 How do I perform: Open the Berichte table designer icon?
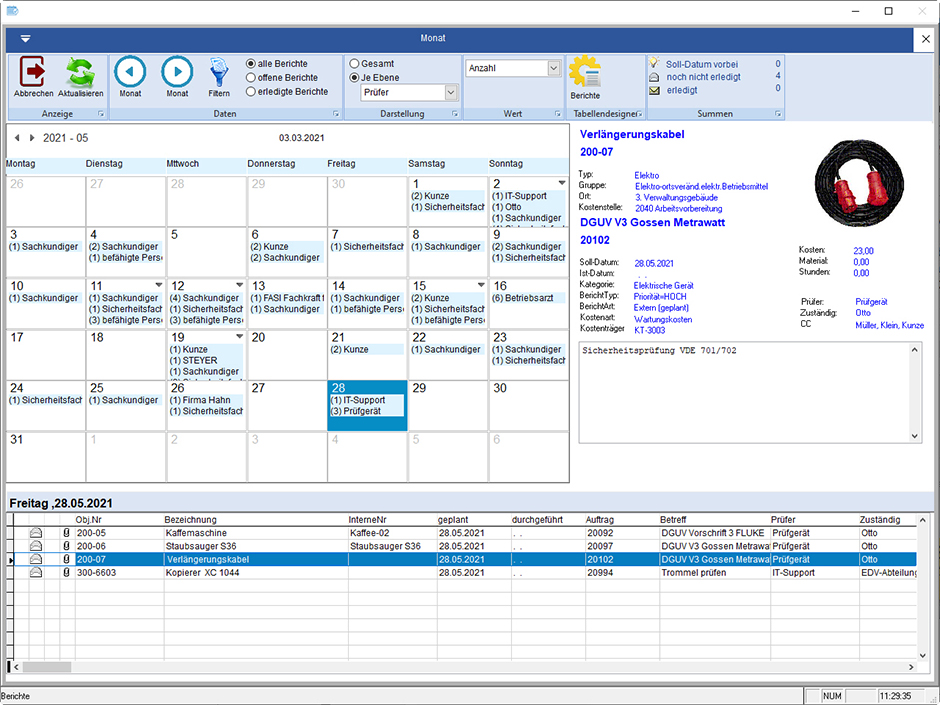pyautogui.click(x=585, y=73)
